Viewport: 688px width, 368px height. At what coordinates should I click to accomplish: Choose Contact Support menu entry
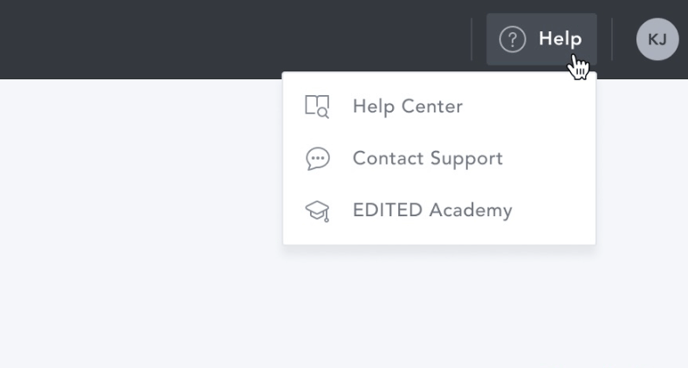point(439,158)
